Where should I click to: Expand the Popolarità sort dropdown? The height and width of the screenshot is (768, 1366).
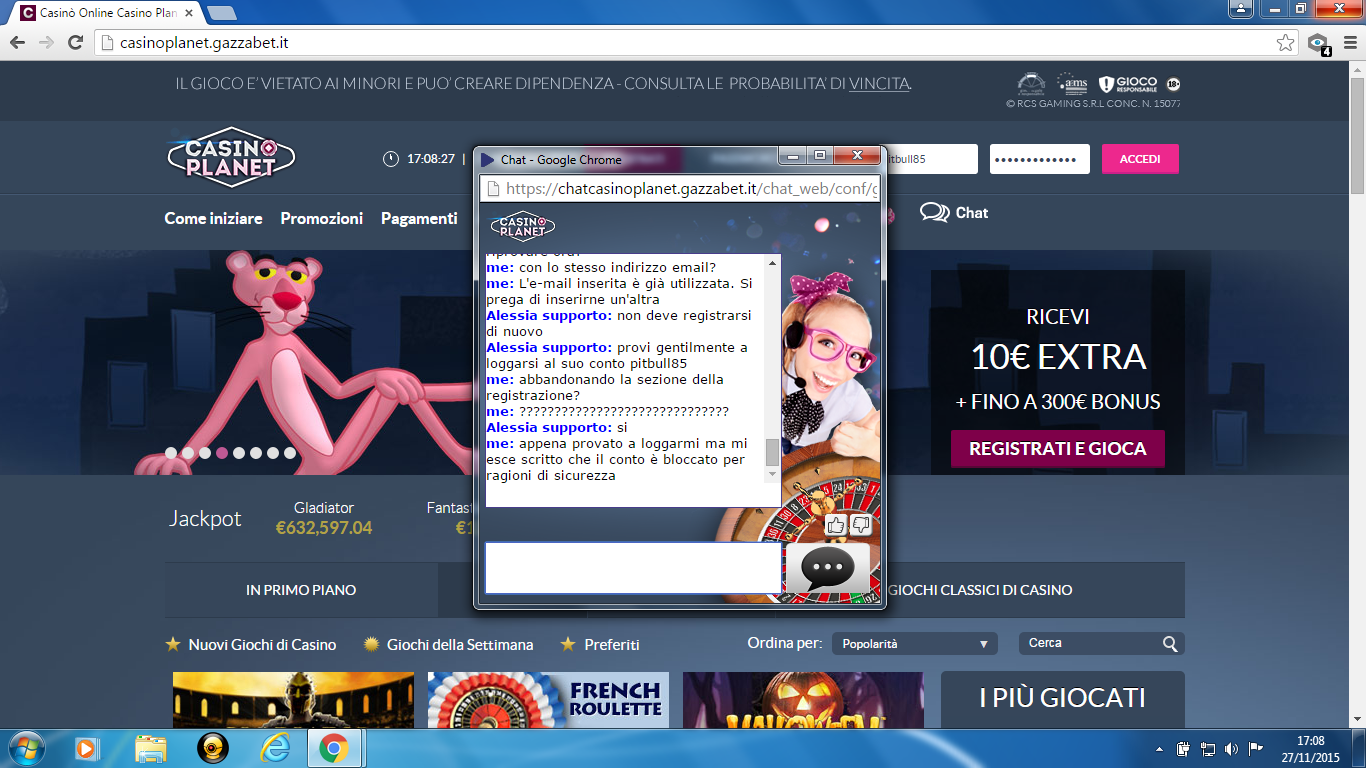point(915,644)
